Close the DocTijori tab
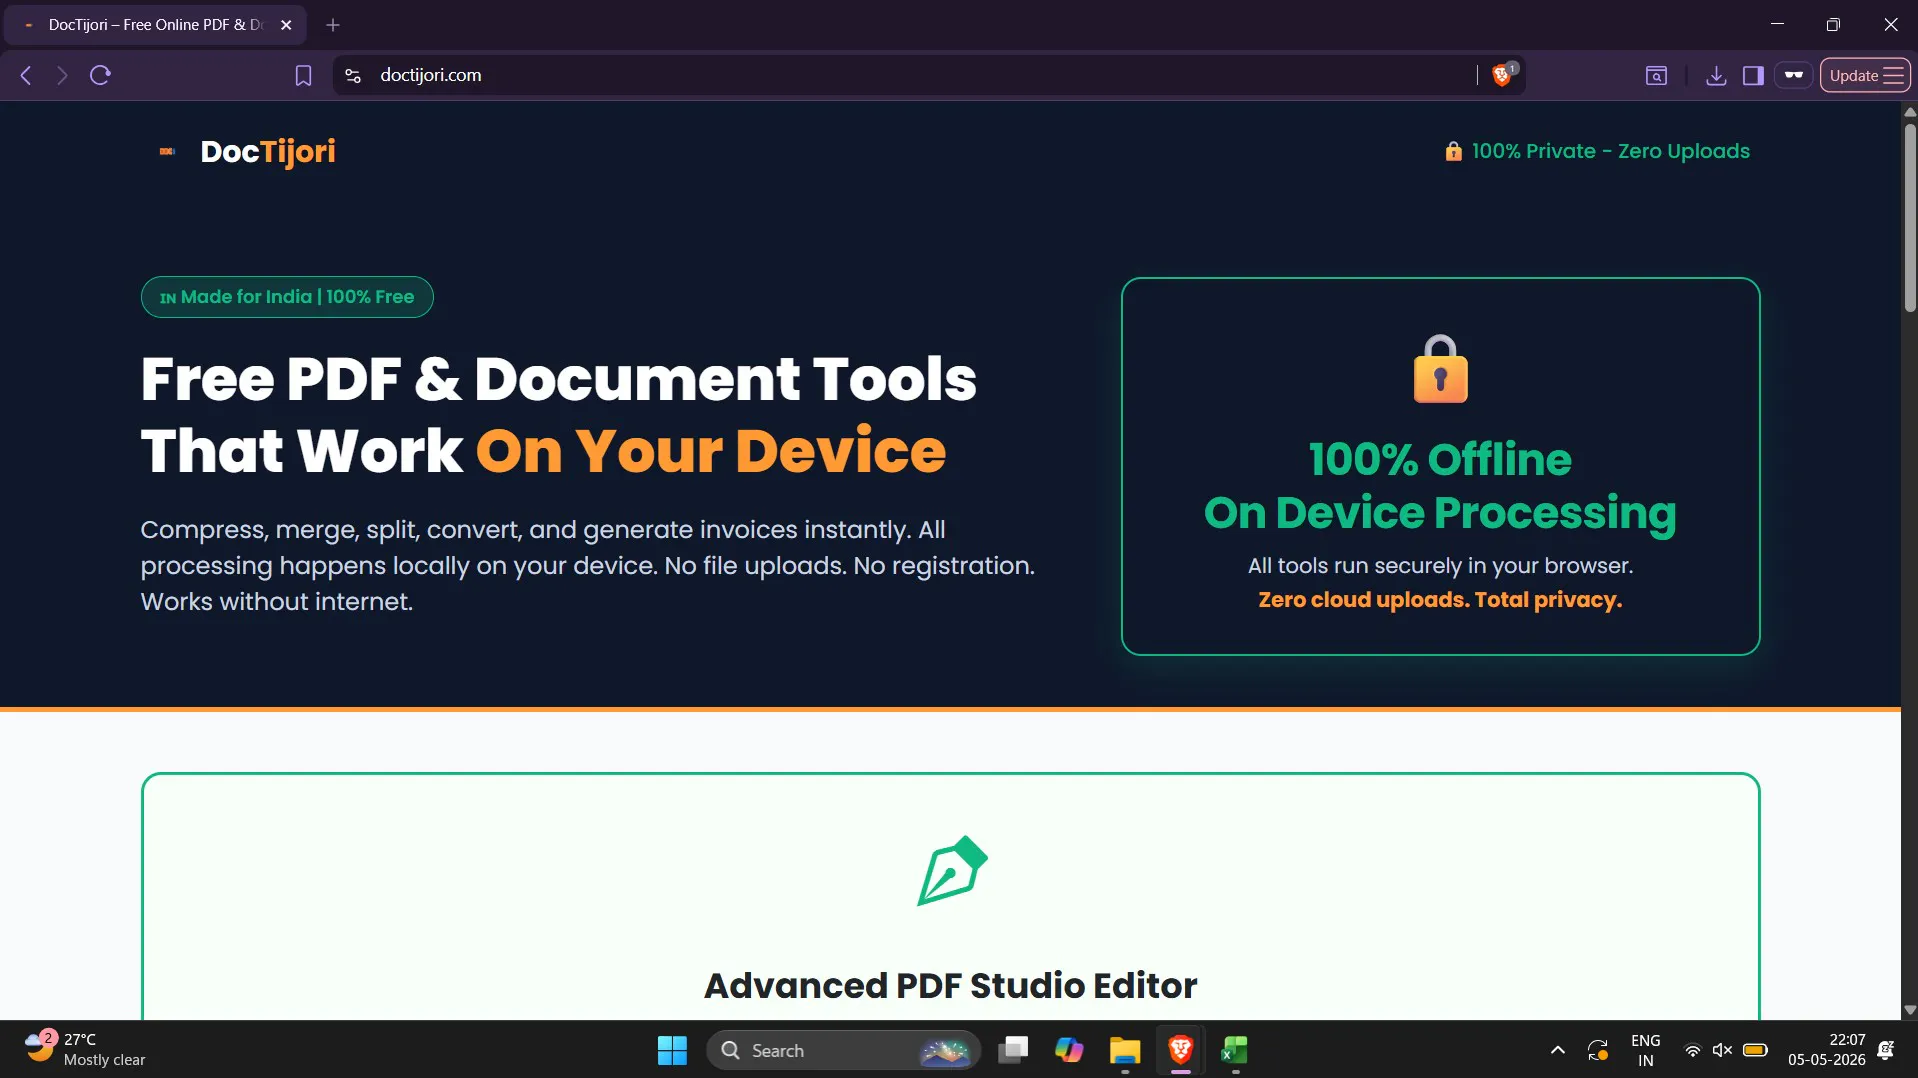 click(286, 25)
